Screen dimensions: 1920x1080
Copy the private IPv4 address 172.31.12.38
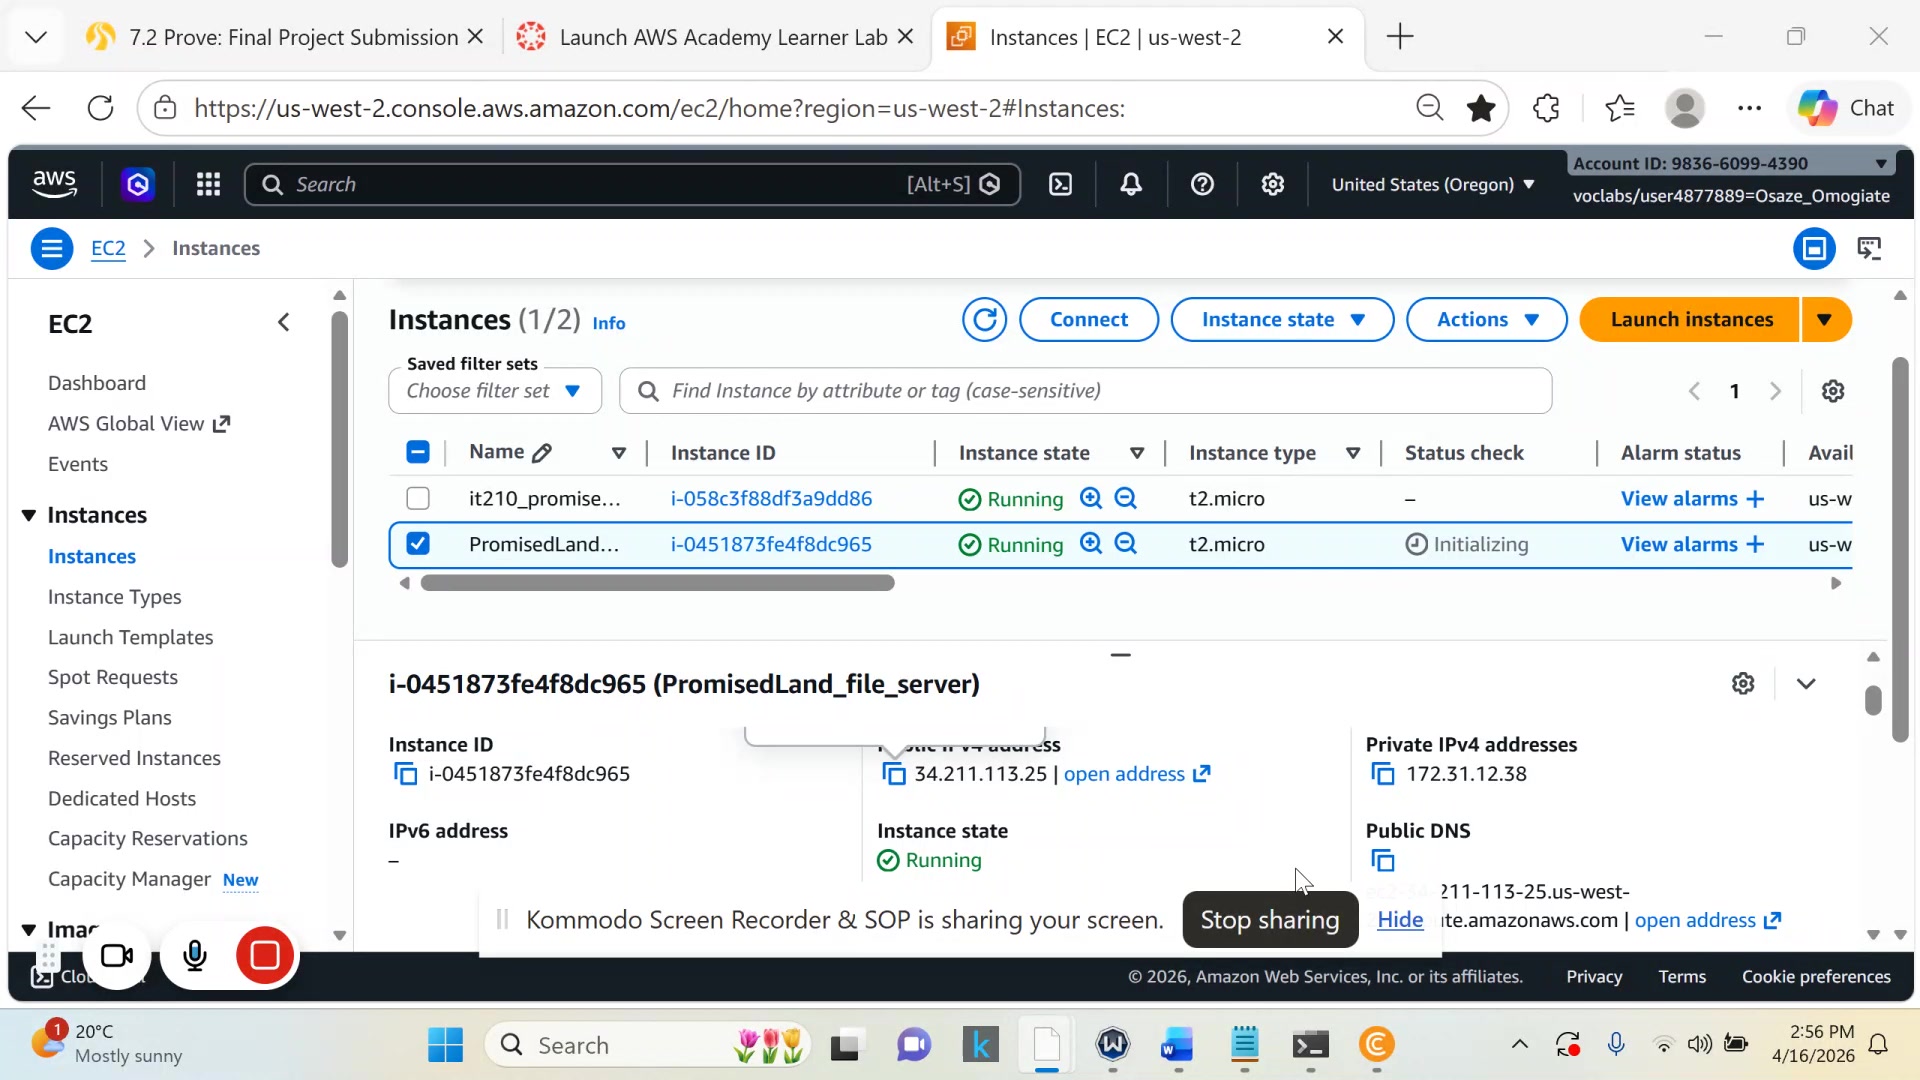click(x=1383, y=774)
